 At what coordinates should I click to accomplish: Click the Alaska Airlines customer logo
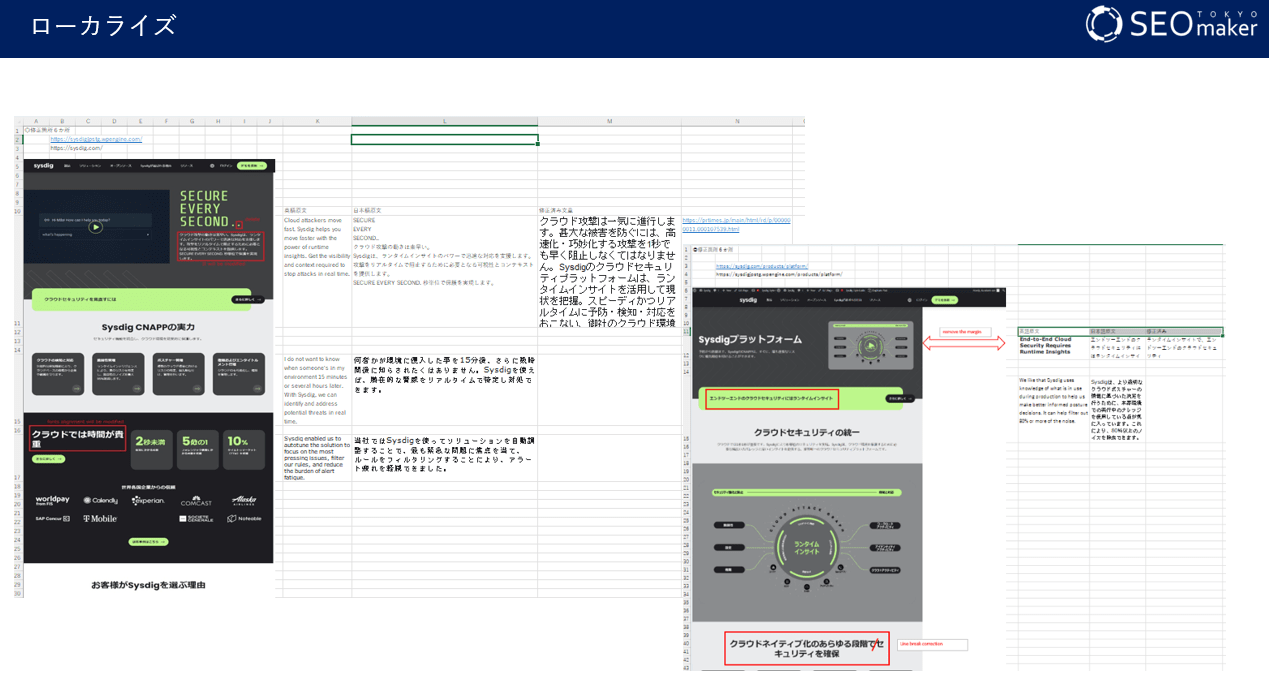pos(244,500)
